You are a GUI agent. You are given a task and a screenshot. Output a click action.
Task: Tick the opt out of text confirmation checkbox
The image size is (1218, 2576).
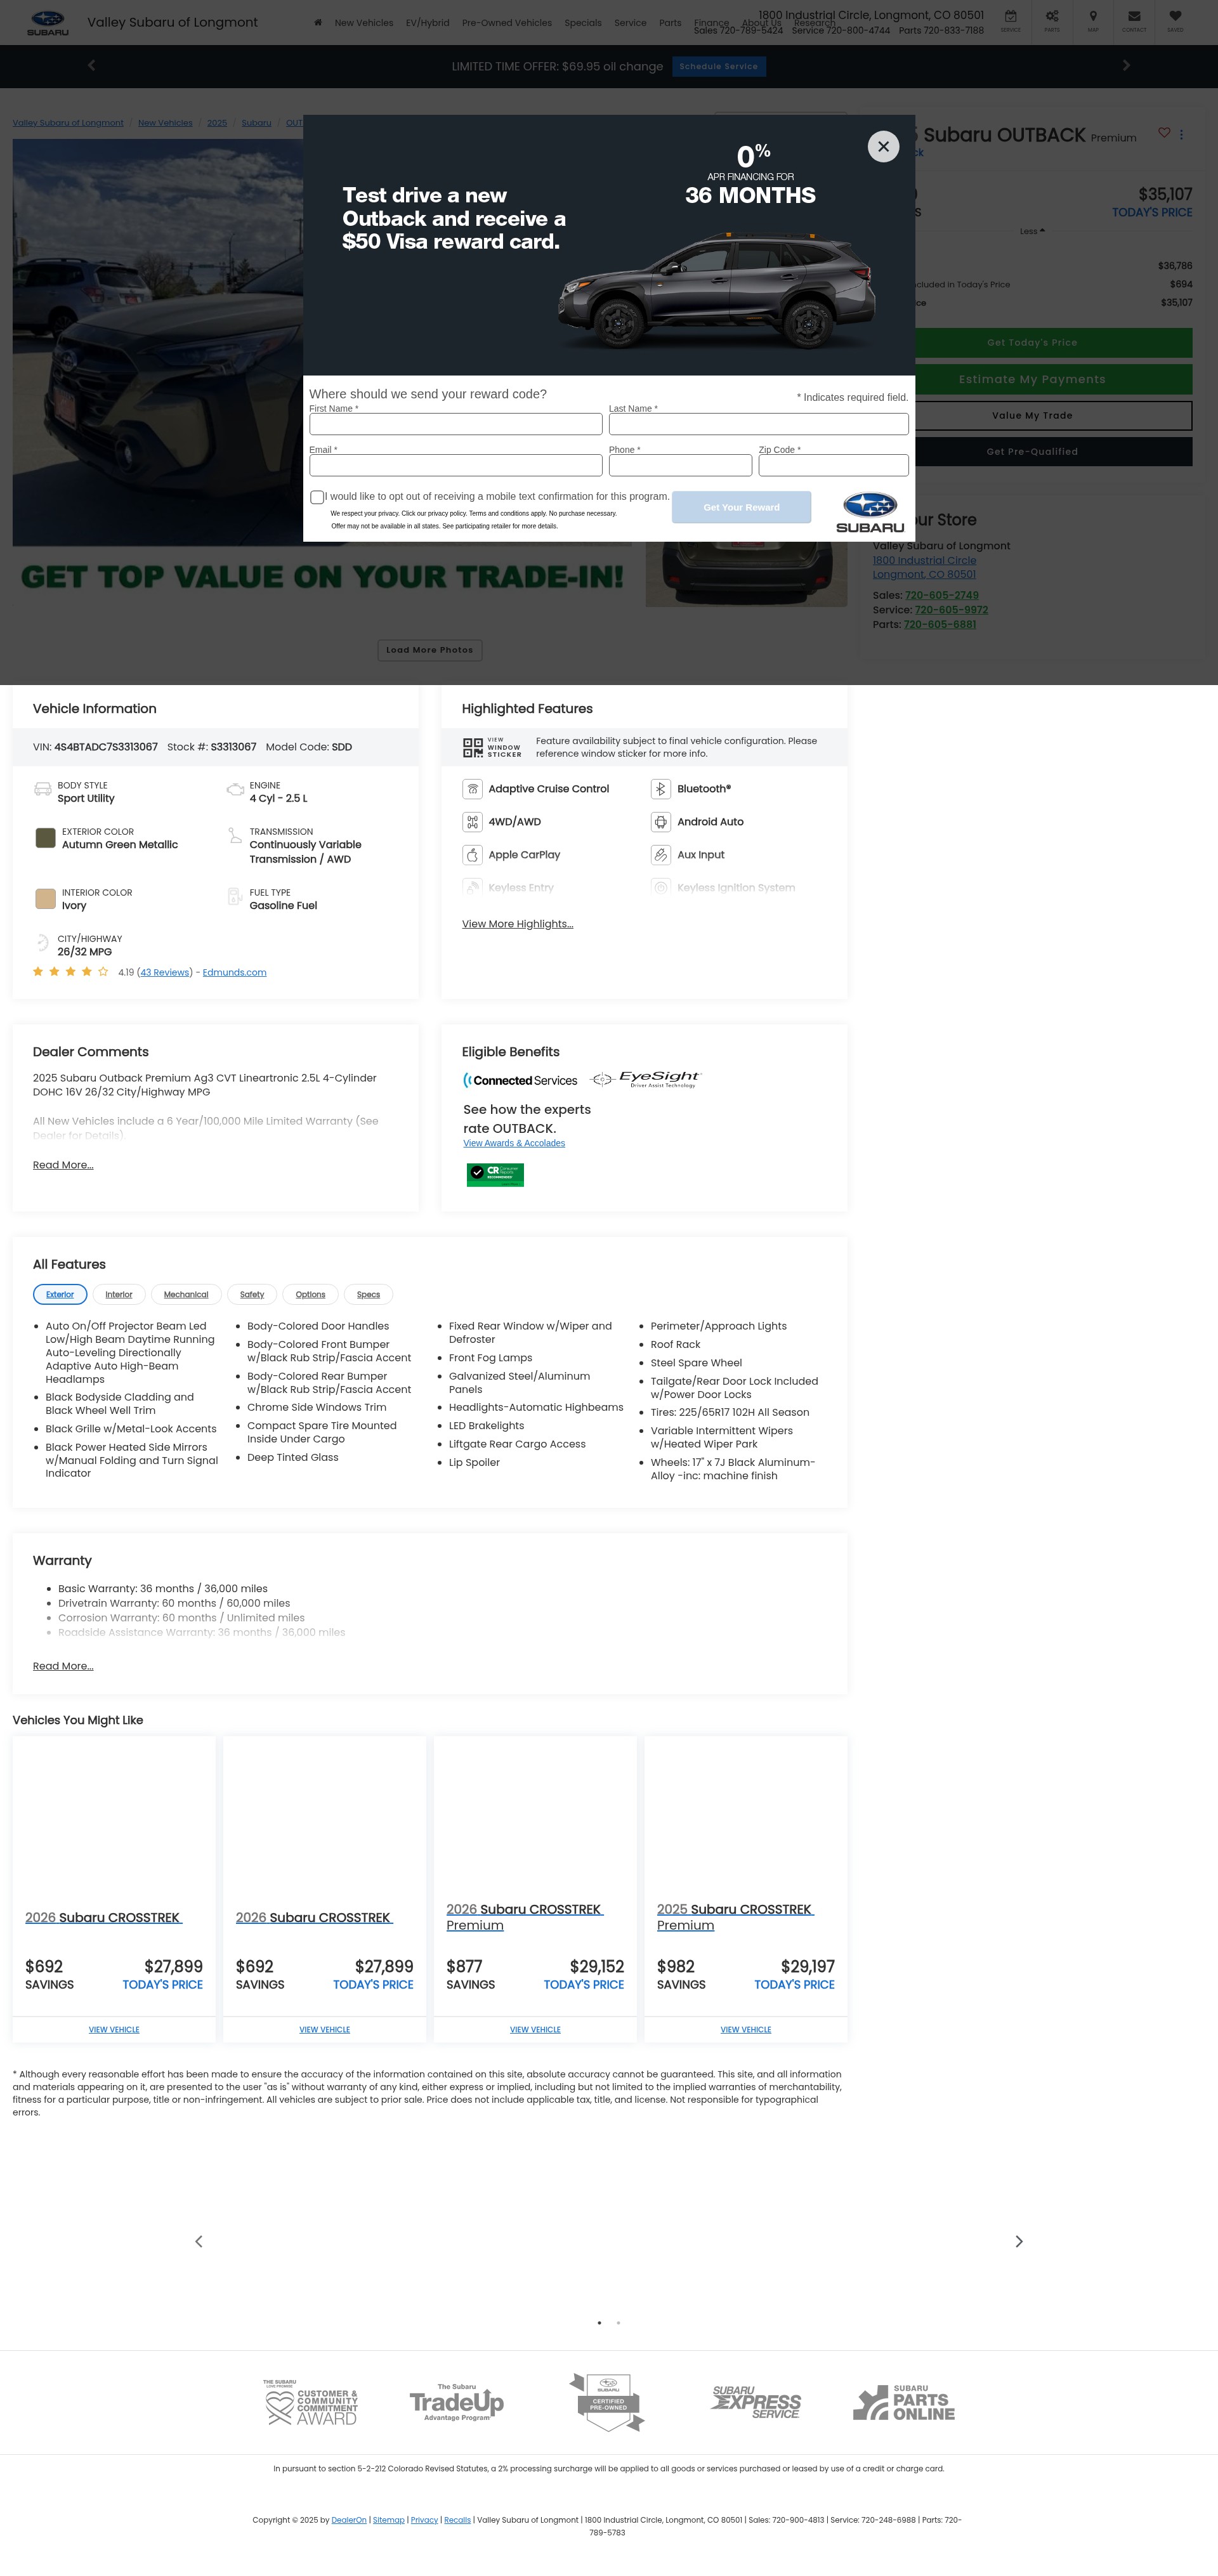pyautogui.click(x=317, y=497)
